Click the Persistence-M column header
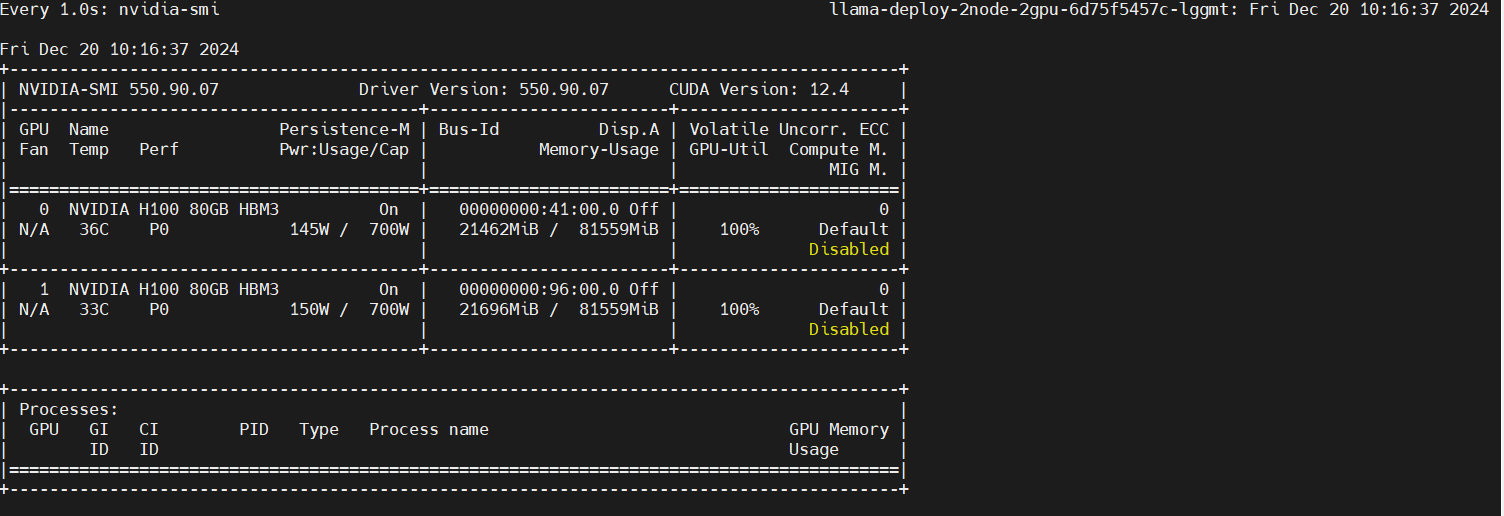This screenshot has height=516, width=1504. pos(344,129)
